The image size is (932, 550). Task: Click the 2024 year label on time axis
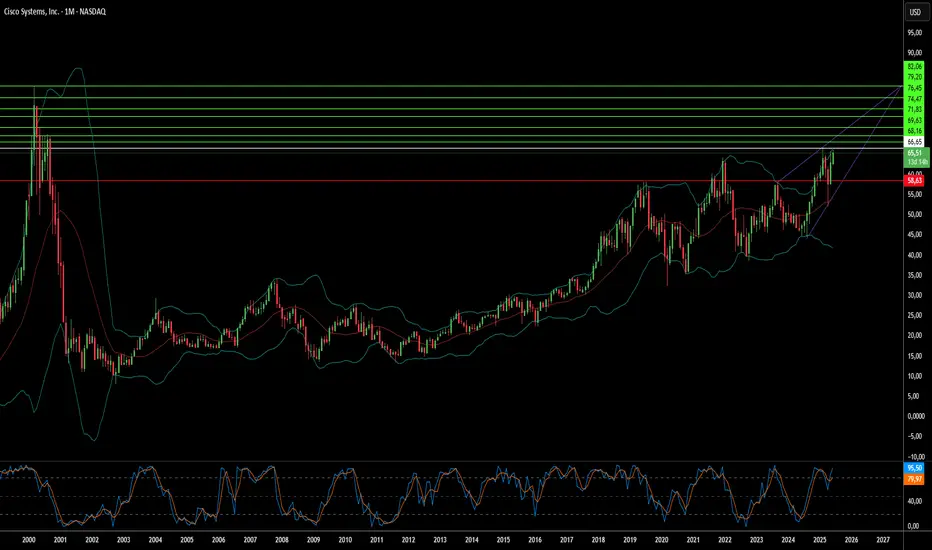point(788,540)
